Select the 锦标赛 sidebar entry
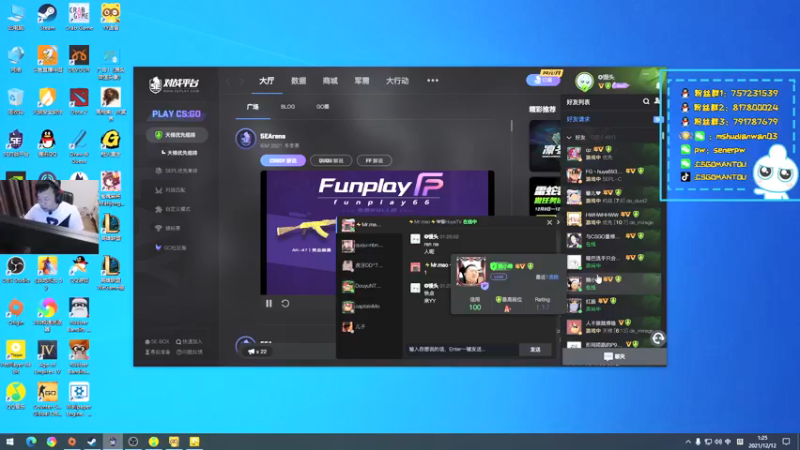Viewport: 800px width, 450px height. 168,228
